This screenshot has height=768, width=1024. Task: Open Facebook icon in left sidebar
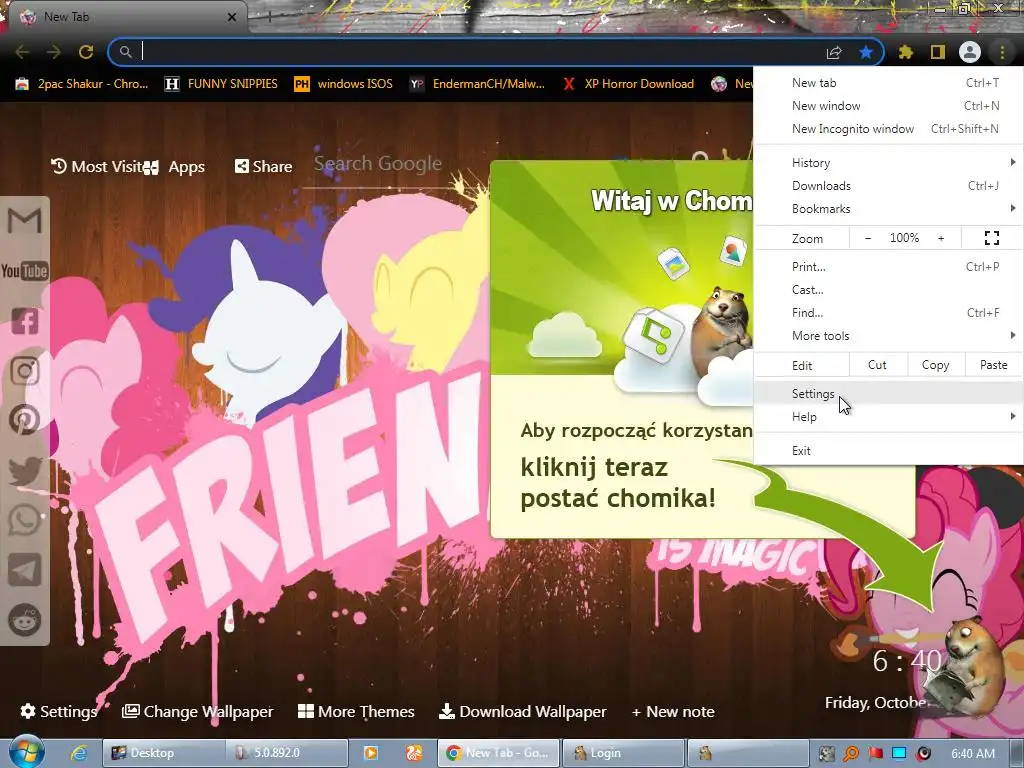tap(24, 321)
